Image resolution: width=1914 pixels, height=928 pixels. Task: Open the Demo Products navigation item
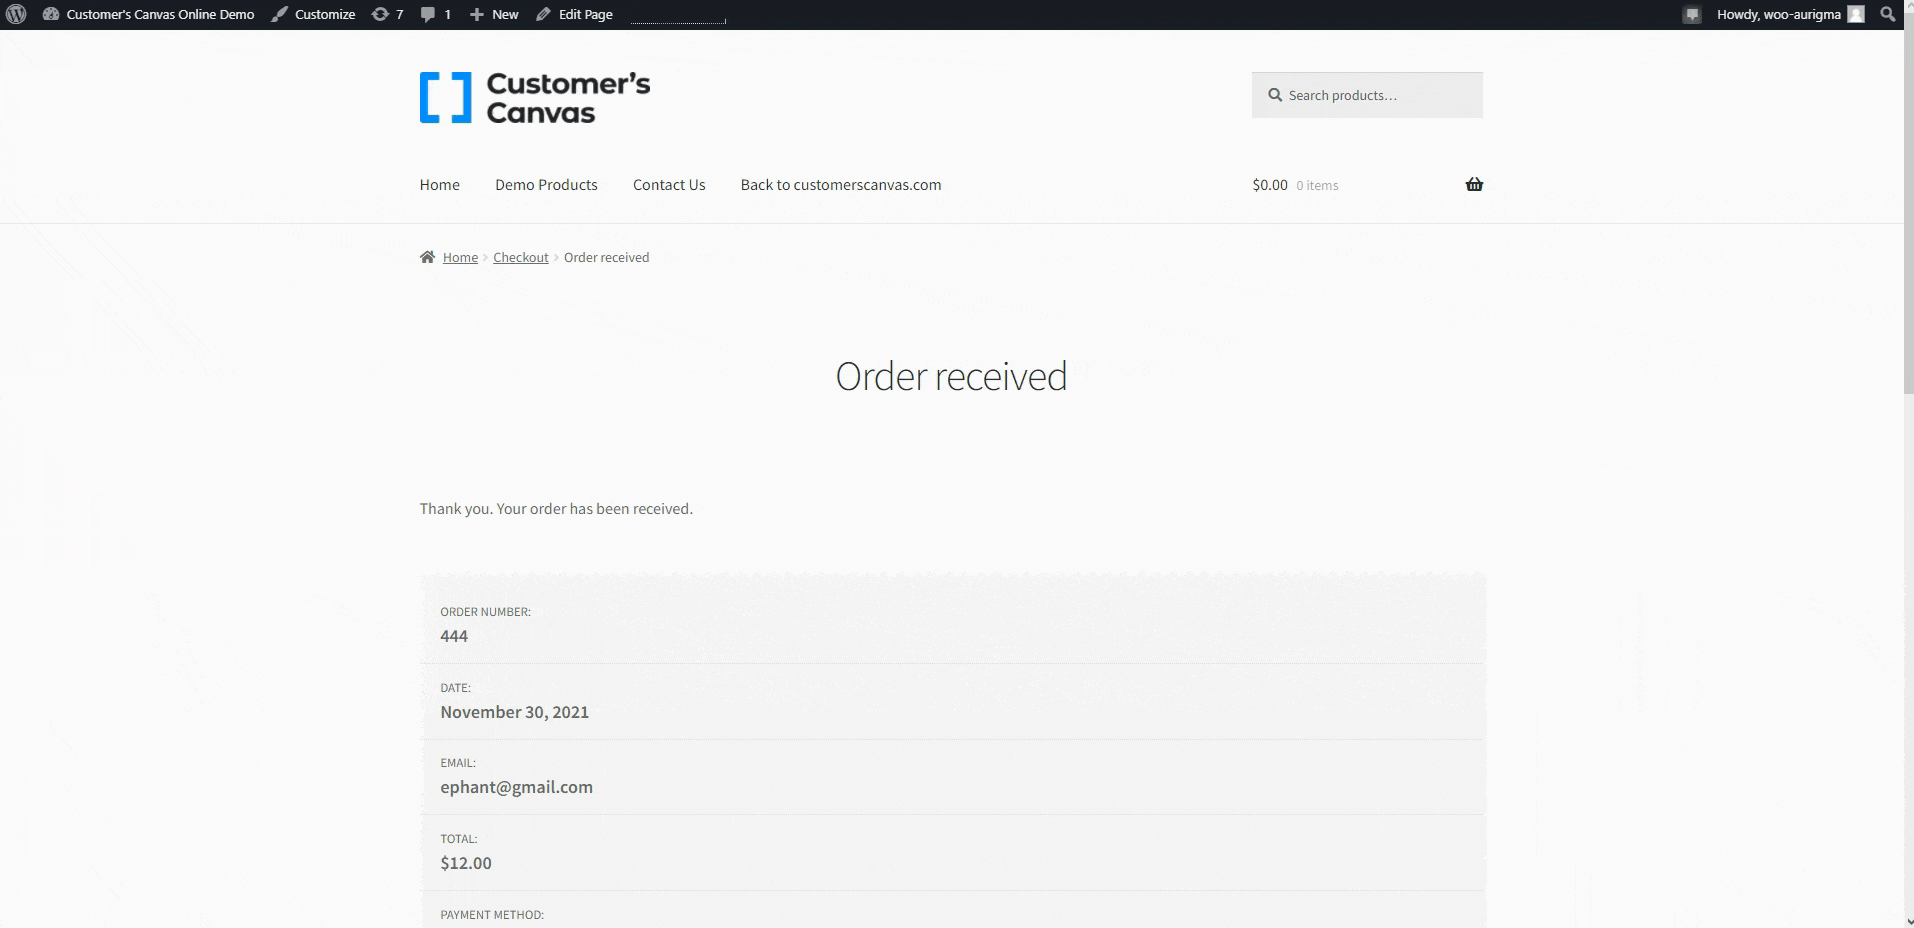pos(546,184)
